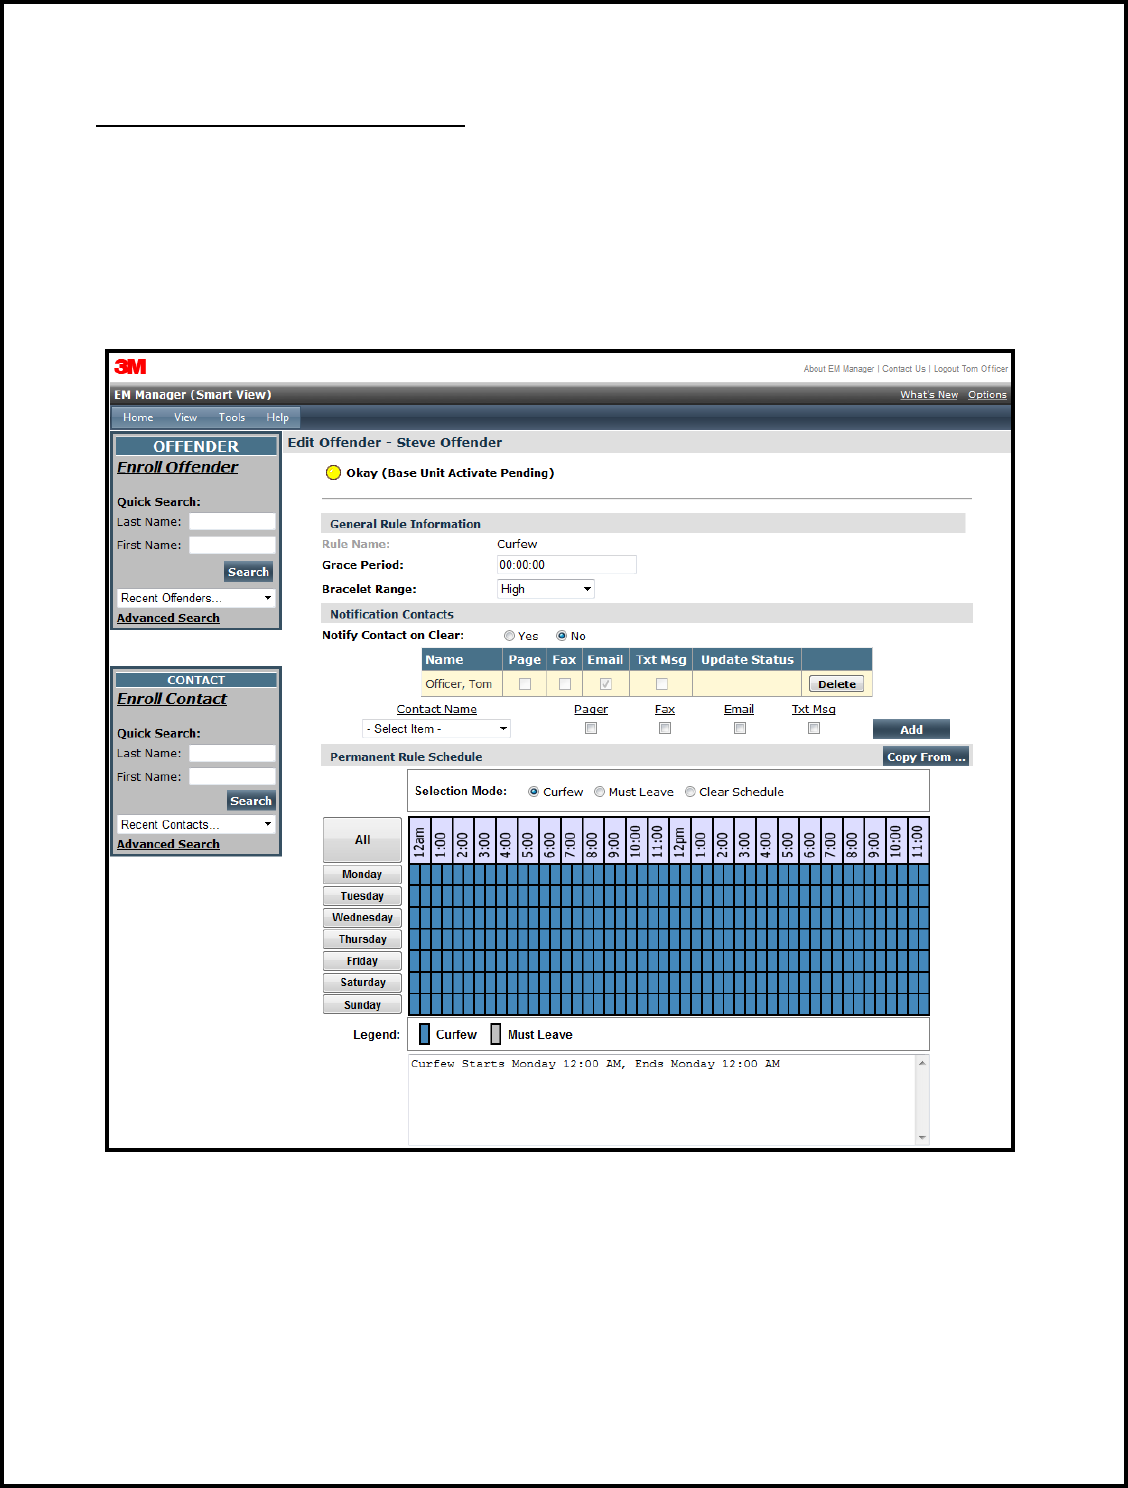Select Yes for Notify Contact on Clear

(509, 636)
